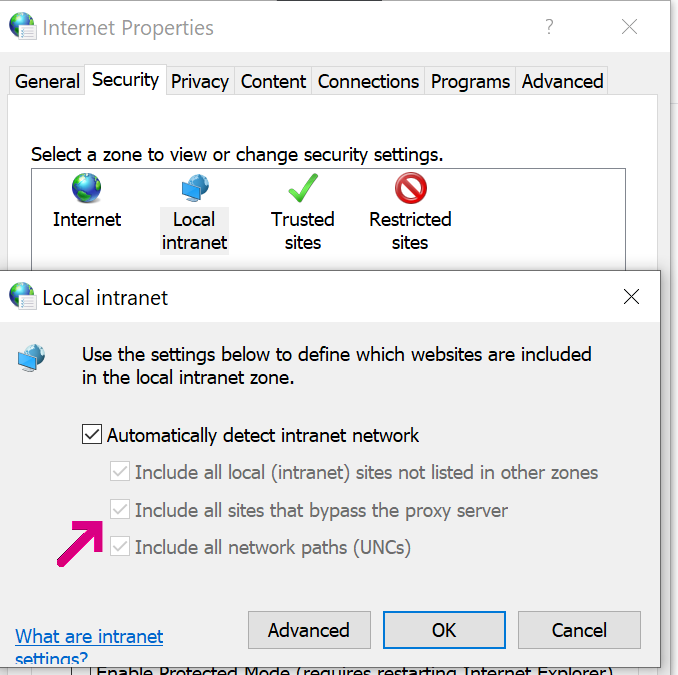Go to the Advanced tab
The image size is (678, 675).
point(562,81)
